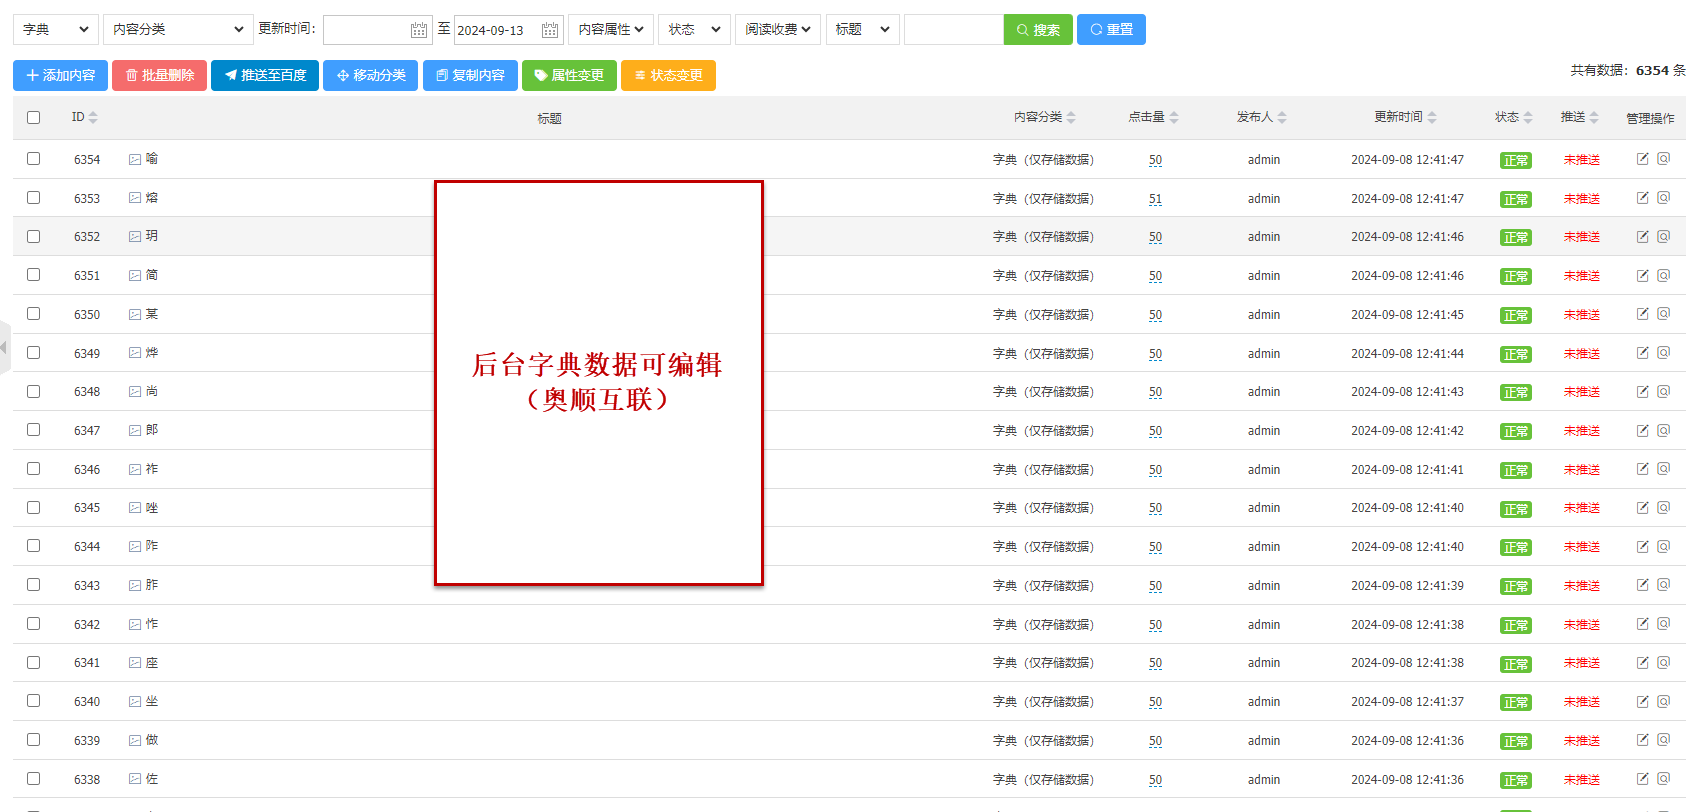This screenshot has height=812, width=1695.
Task: Click the edit icon for row 6354
Action: click(1642, 159)
